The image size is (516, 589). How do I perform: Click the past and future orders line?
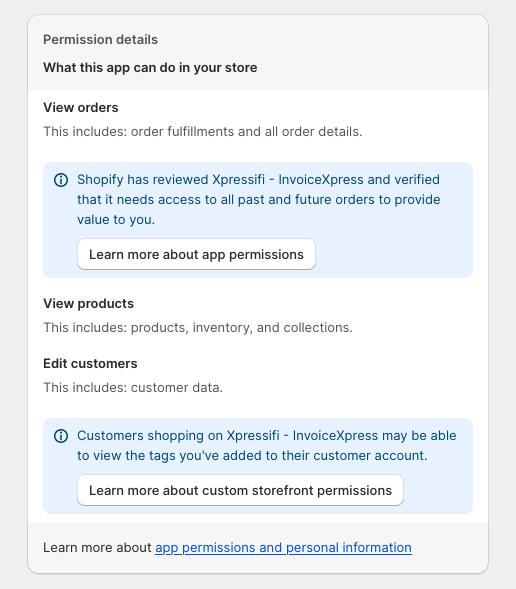[259, 199]
